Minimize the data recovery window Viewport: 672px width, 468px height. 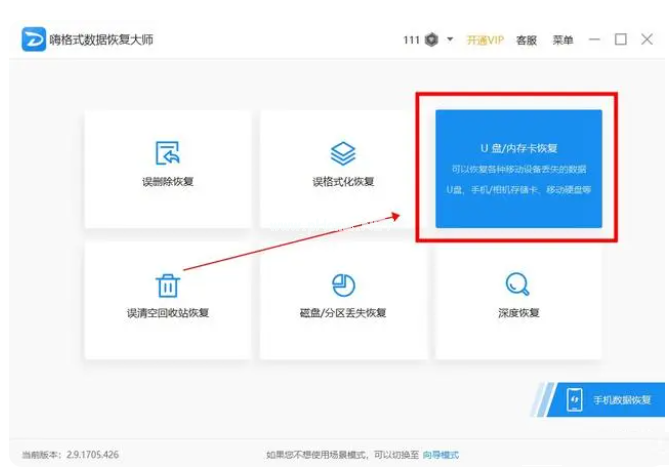tap(595, 40)
